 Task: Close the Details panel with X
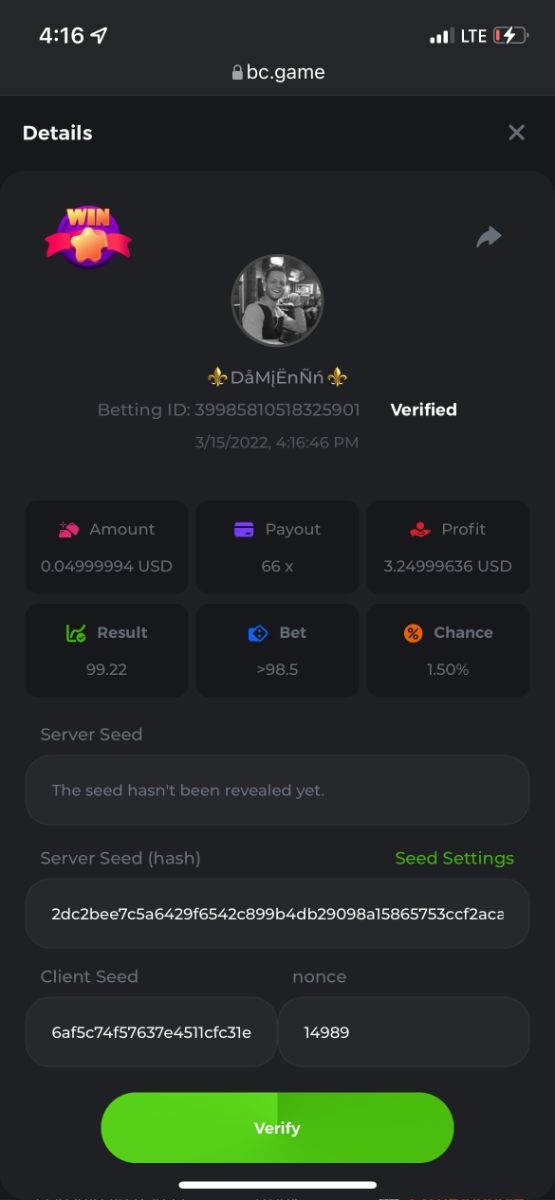pyautogui.click(x=516, y=133)
